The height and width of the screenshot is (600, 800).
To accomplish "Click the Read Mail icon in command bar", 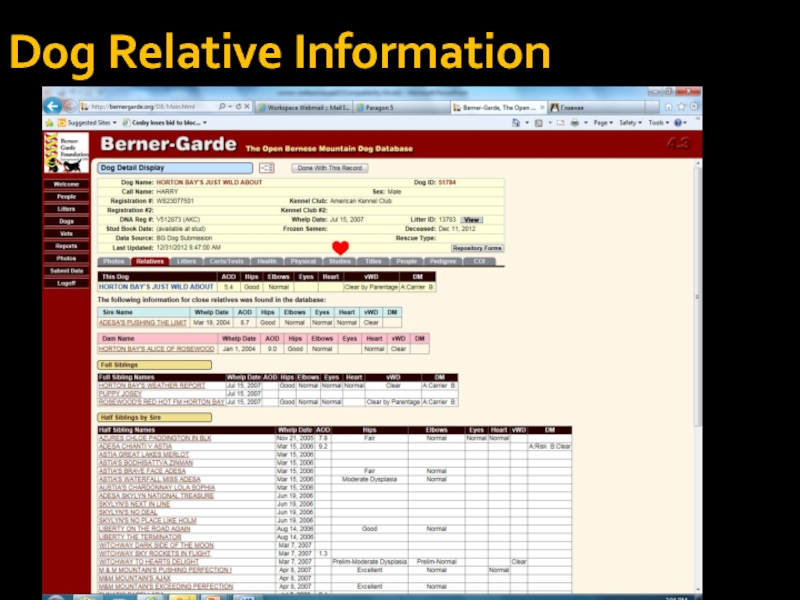I will point(560,123).
